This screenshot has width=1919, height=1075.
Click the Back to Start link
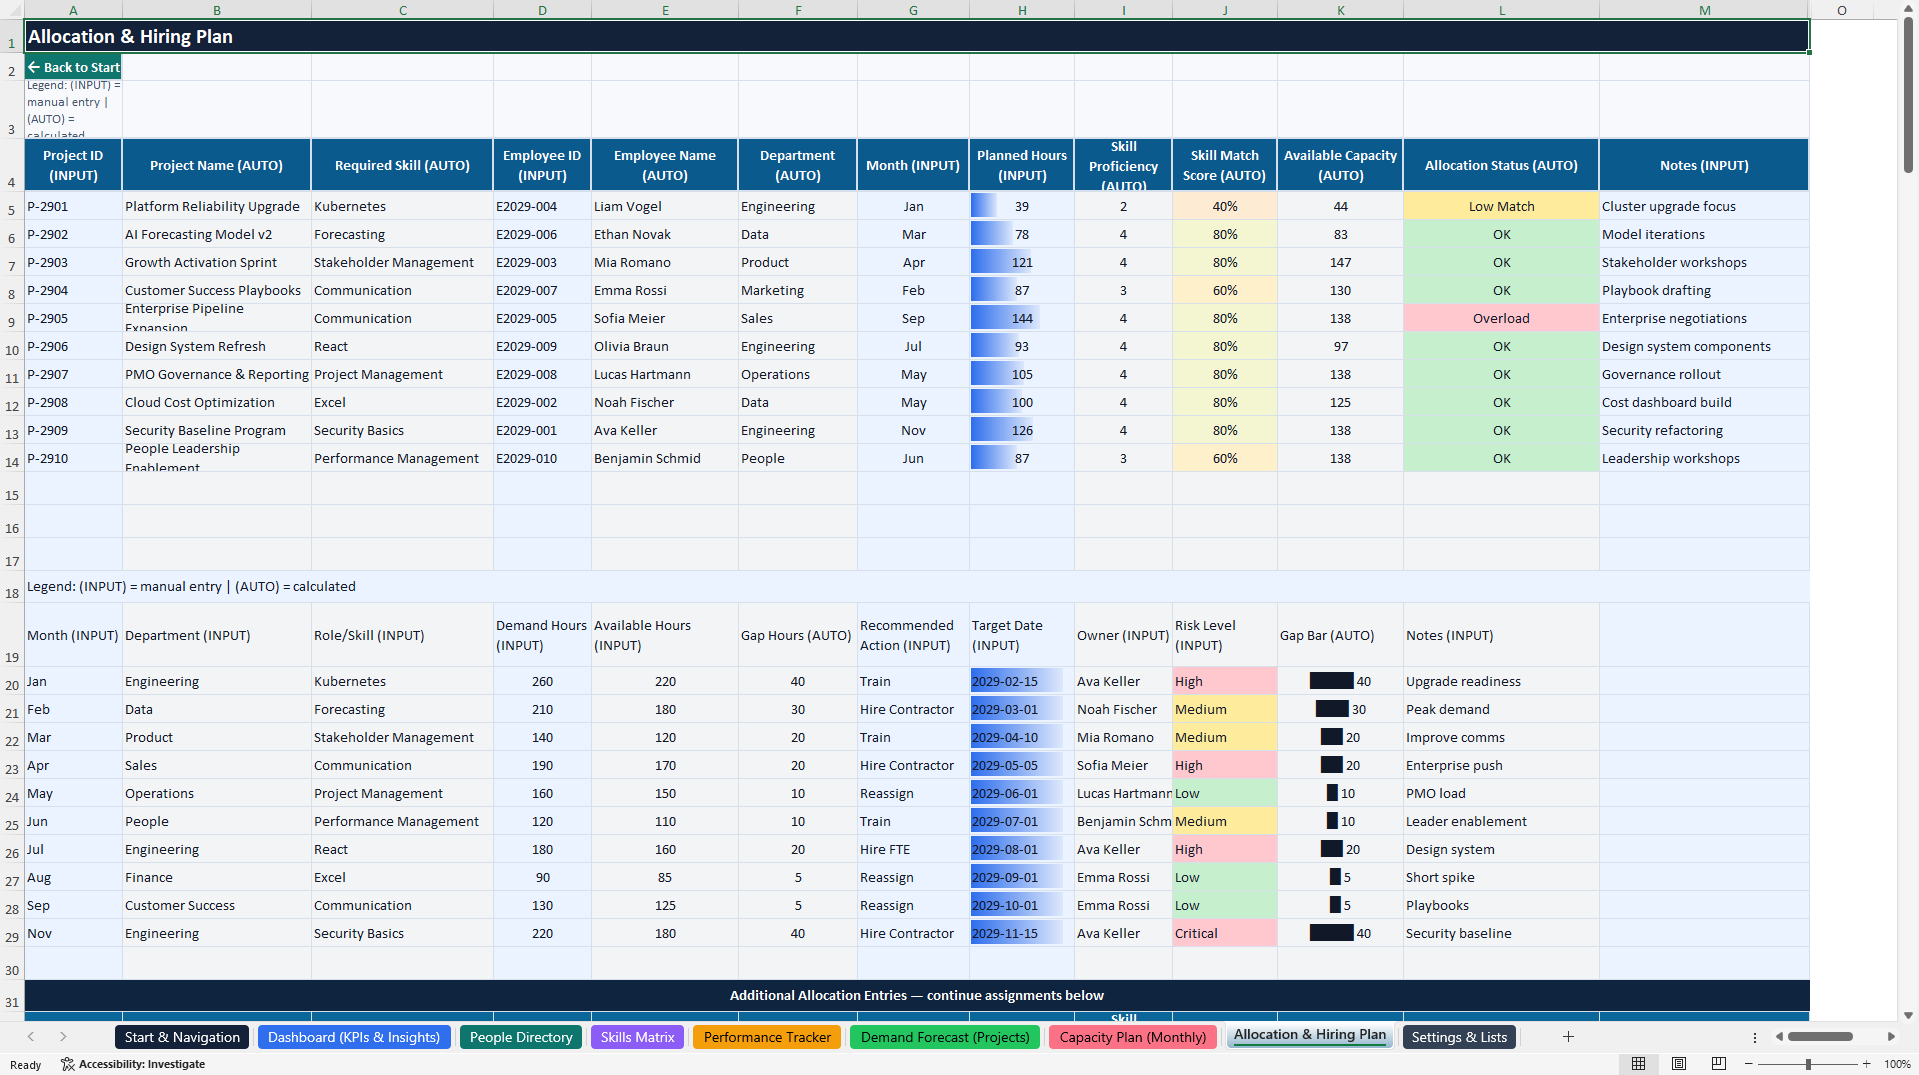click(73, 67)
